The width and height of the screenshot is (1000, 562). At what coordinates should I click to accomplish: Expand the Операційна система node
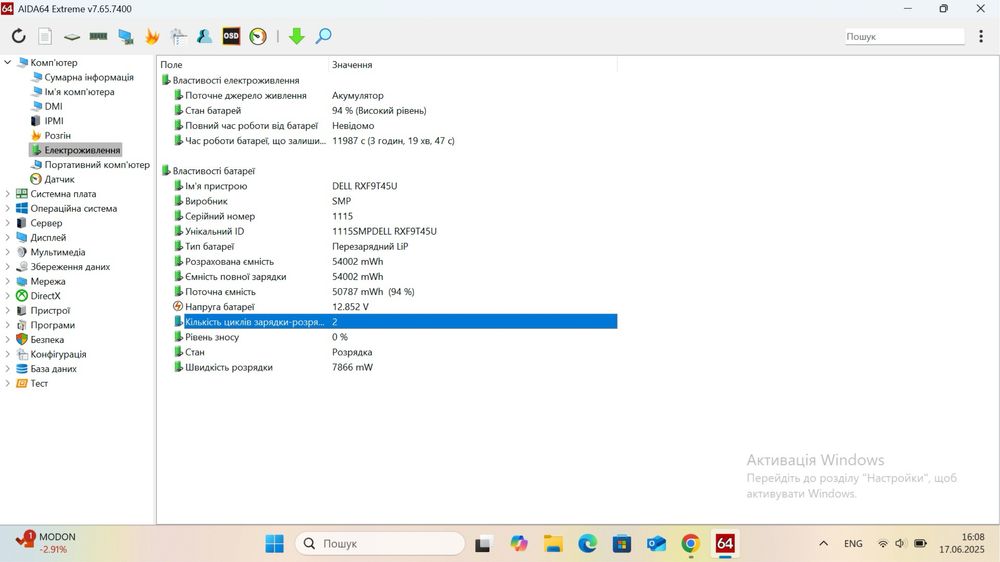click(x=8, y=209)
